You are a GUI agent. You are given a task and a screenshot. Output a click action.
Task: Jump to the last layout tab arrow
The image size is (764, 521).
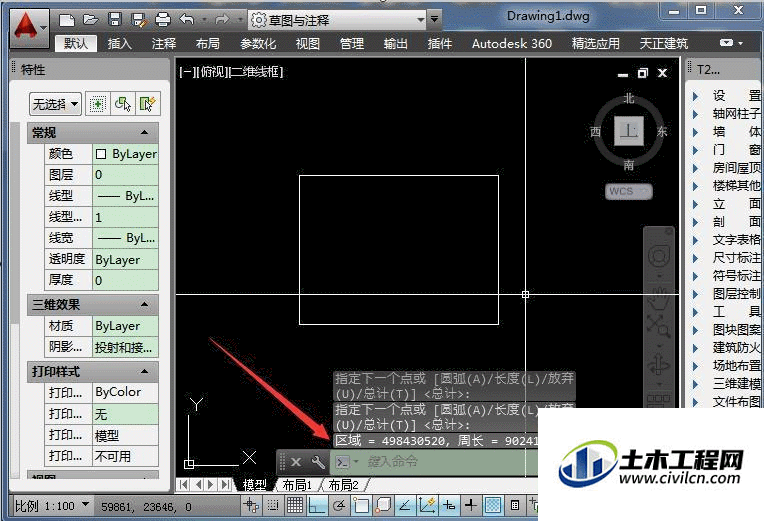(226, 484)
